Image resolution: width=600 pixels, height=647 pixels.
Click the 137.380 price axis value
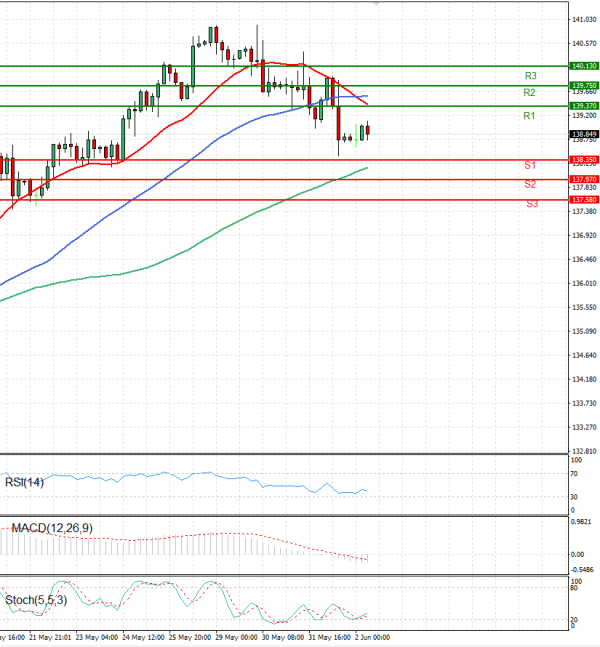pos(584,212)
